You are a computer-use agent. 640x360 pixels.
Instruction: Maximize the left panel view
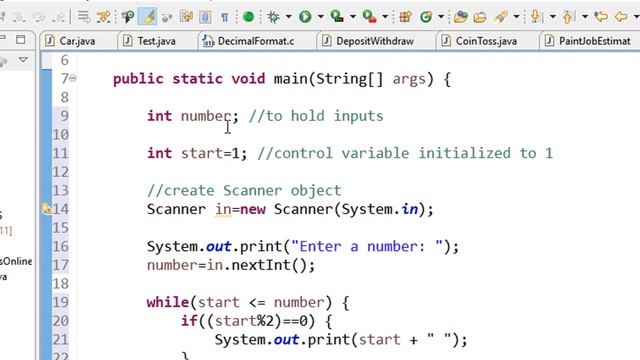point(20,40)
